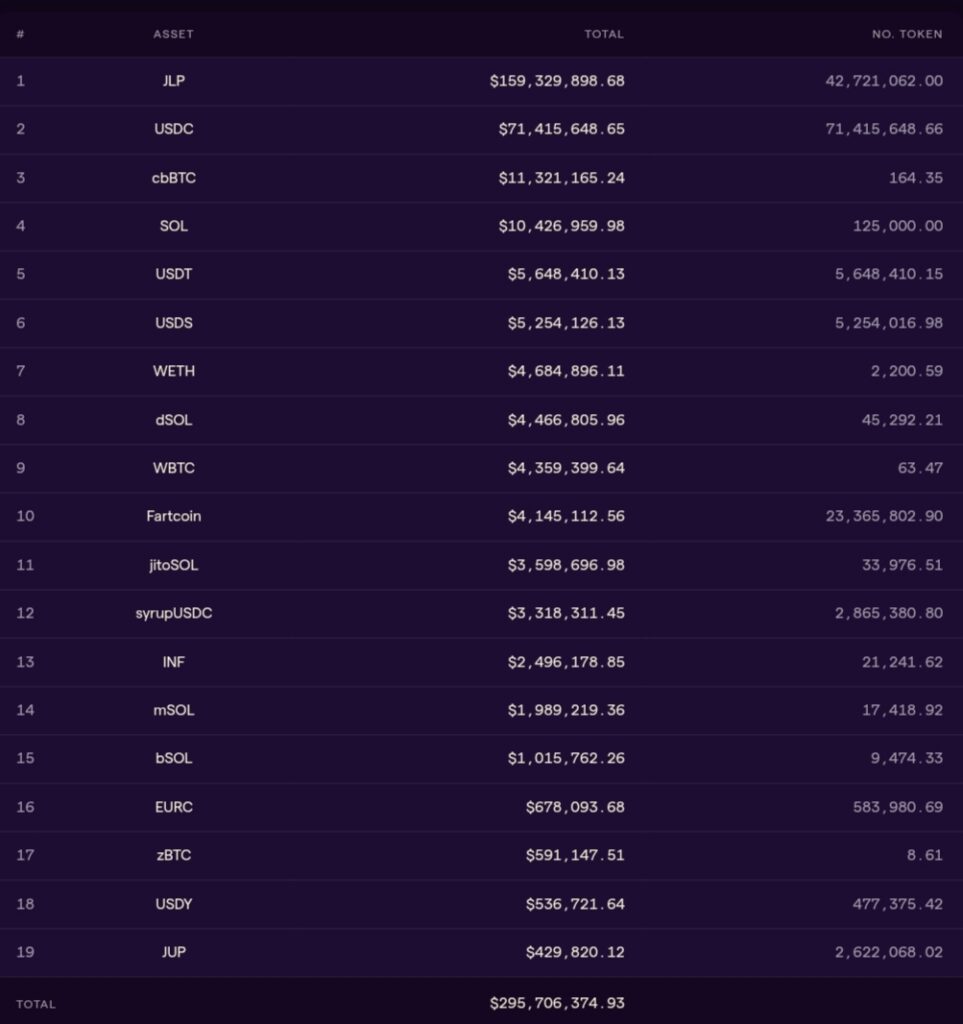Click the jitoSOL asset name
The image size is (963, 1024).
pyautogui.click(x=173, y=565)
